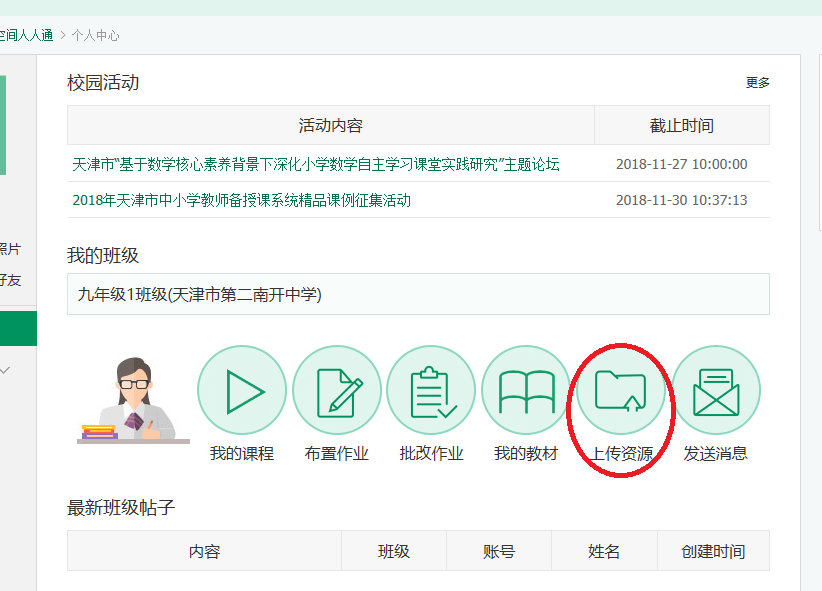Select class 九年级1班级(天津市第二南开中学)
This screenshot has height=591, width=822.
click(x=418, y=294)
